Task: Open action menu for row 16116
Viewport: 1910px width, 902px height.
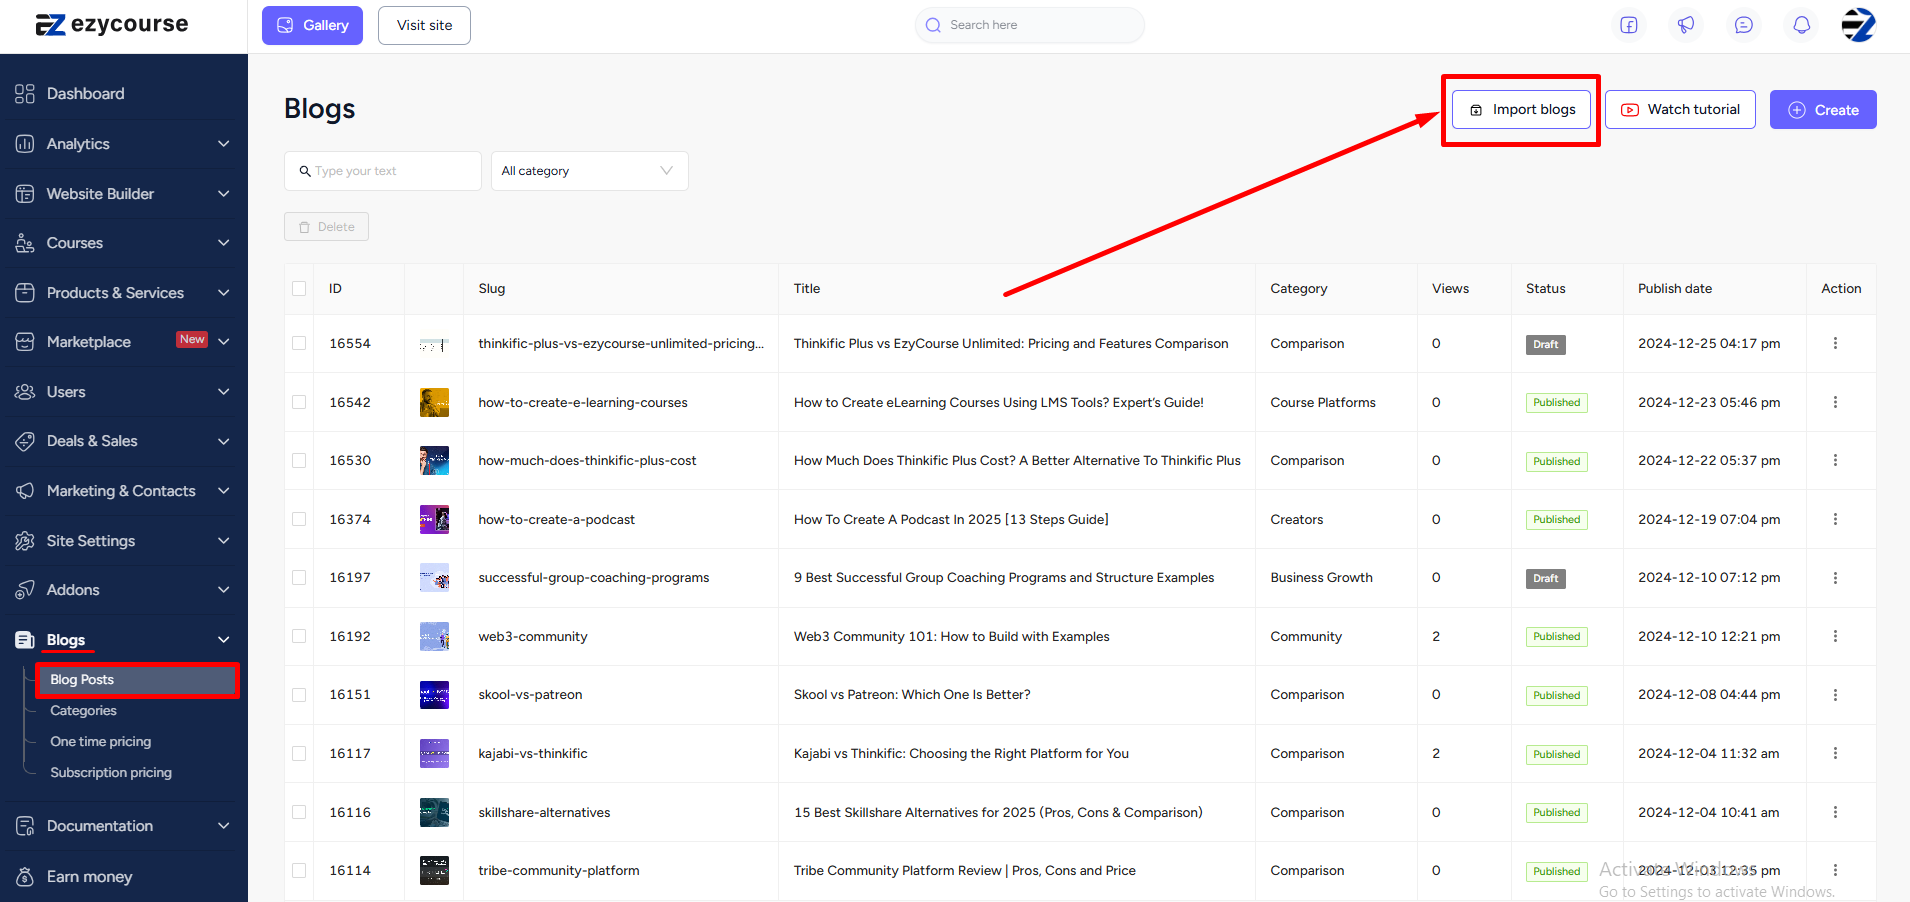Action: pos(1835,812)
